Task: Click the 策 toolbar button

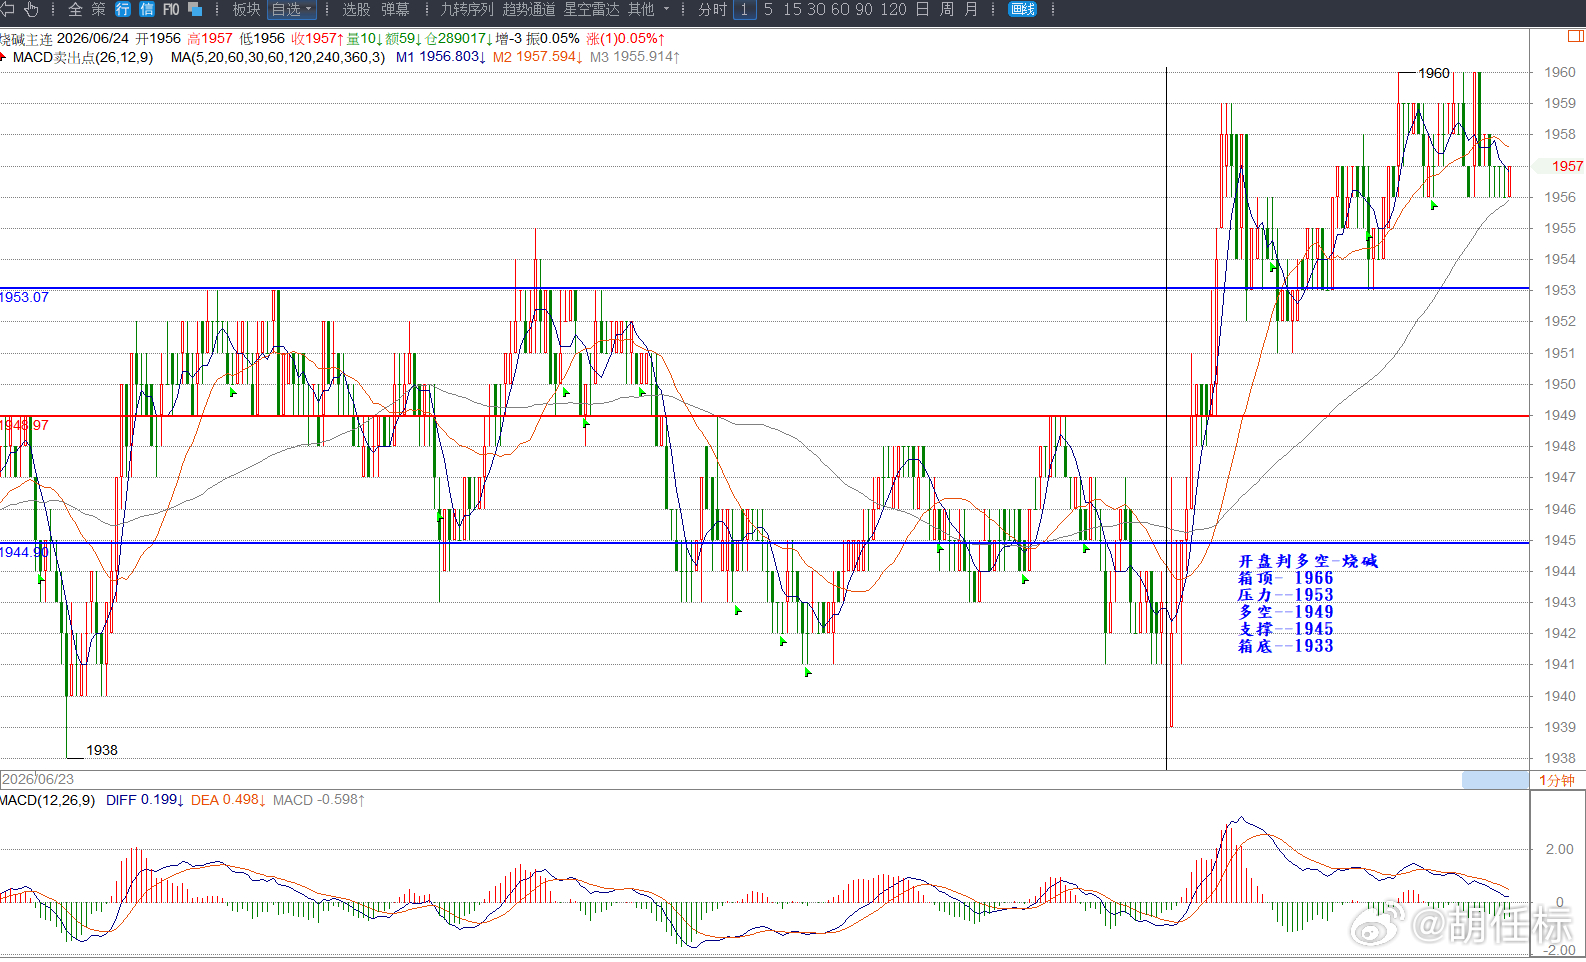Action: pyautogui.click(x=98, y=9)
